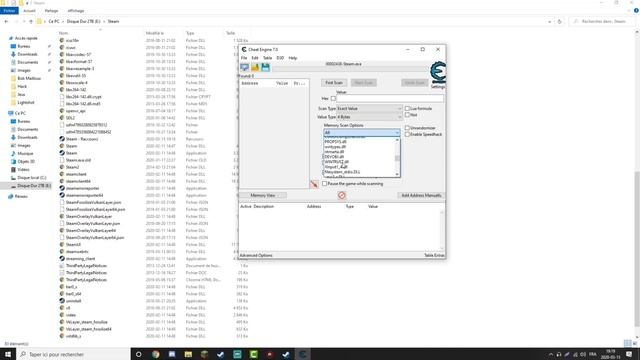Image resolution: width=640 pixels, height=360 pixels.
Task: Open the File Explorer taskbar icon
Action: coord(188,354)
